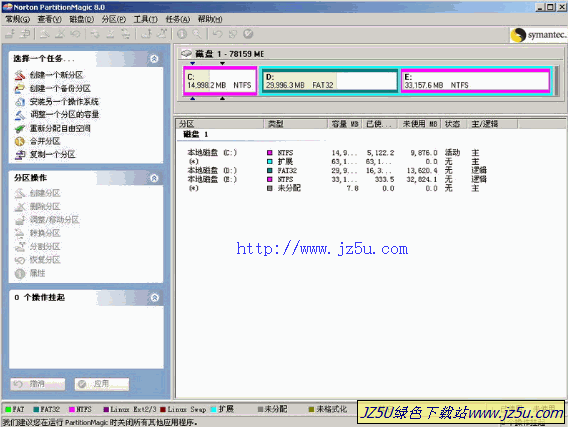Click the disk icon next to 磁盘 1 - 78159 MB
568x427 pixels.
(x=186, y=54)
